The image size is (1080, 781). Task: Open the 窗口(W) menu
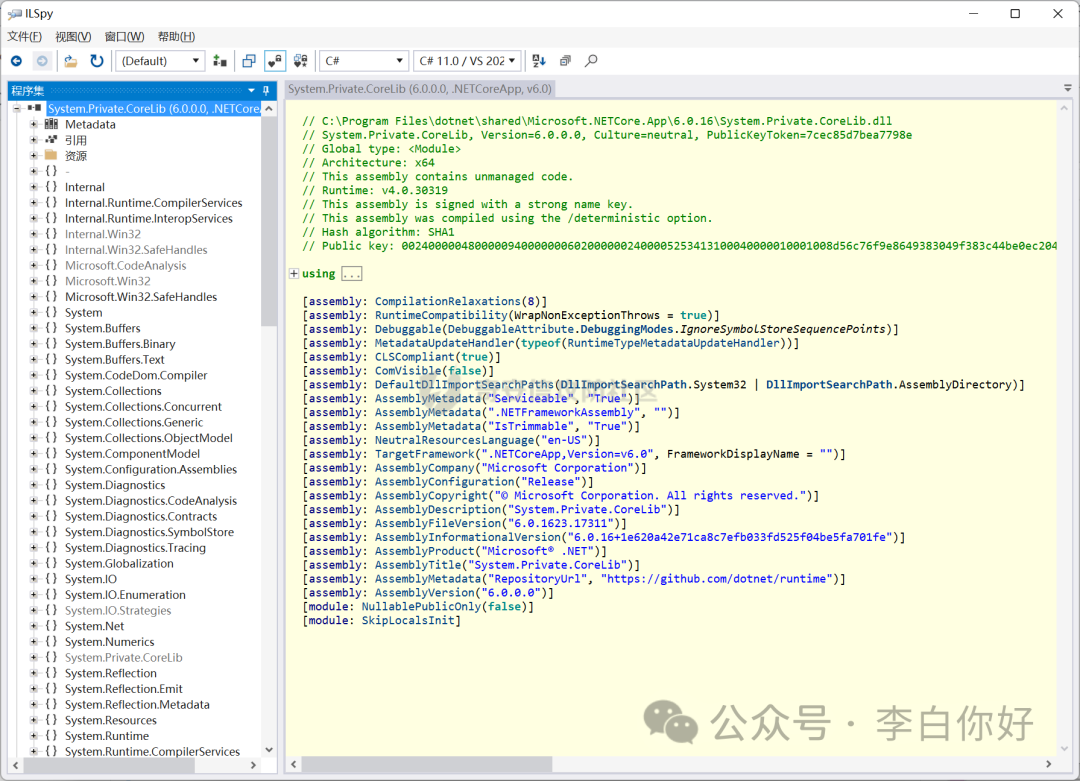(x=125, y=37)
